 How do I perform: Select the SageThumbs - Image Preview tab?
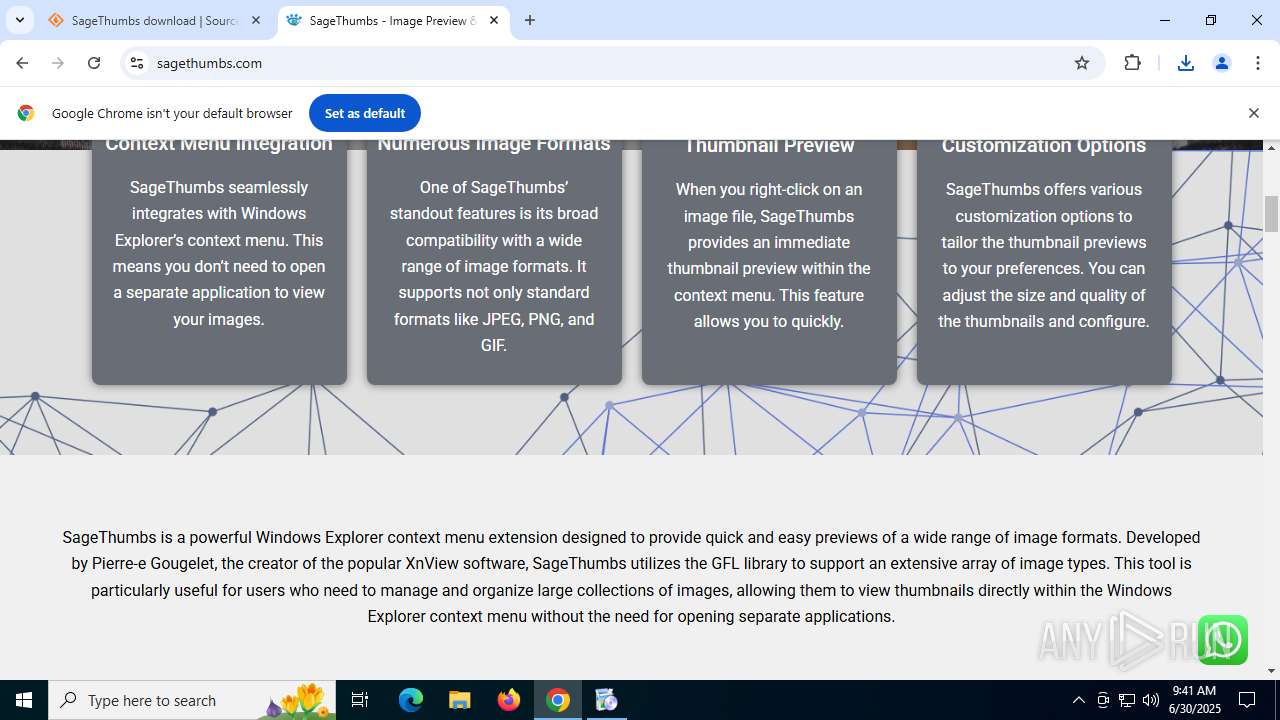tap(392, 20)
